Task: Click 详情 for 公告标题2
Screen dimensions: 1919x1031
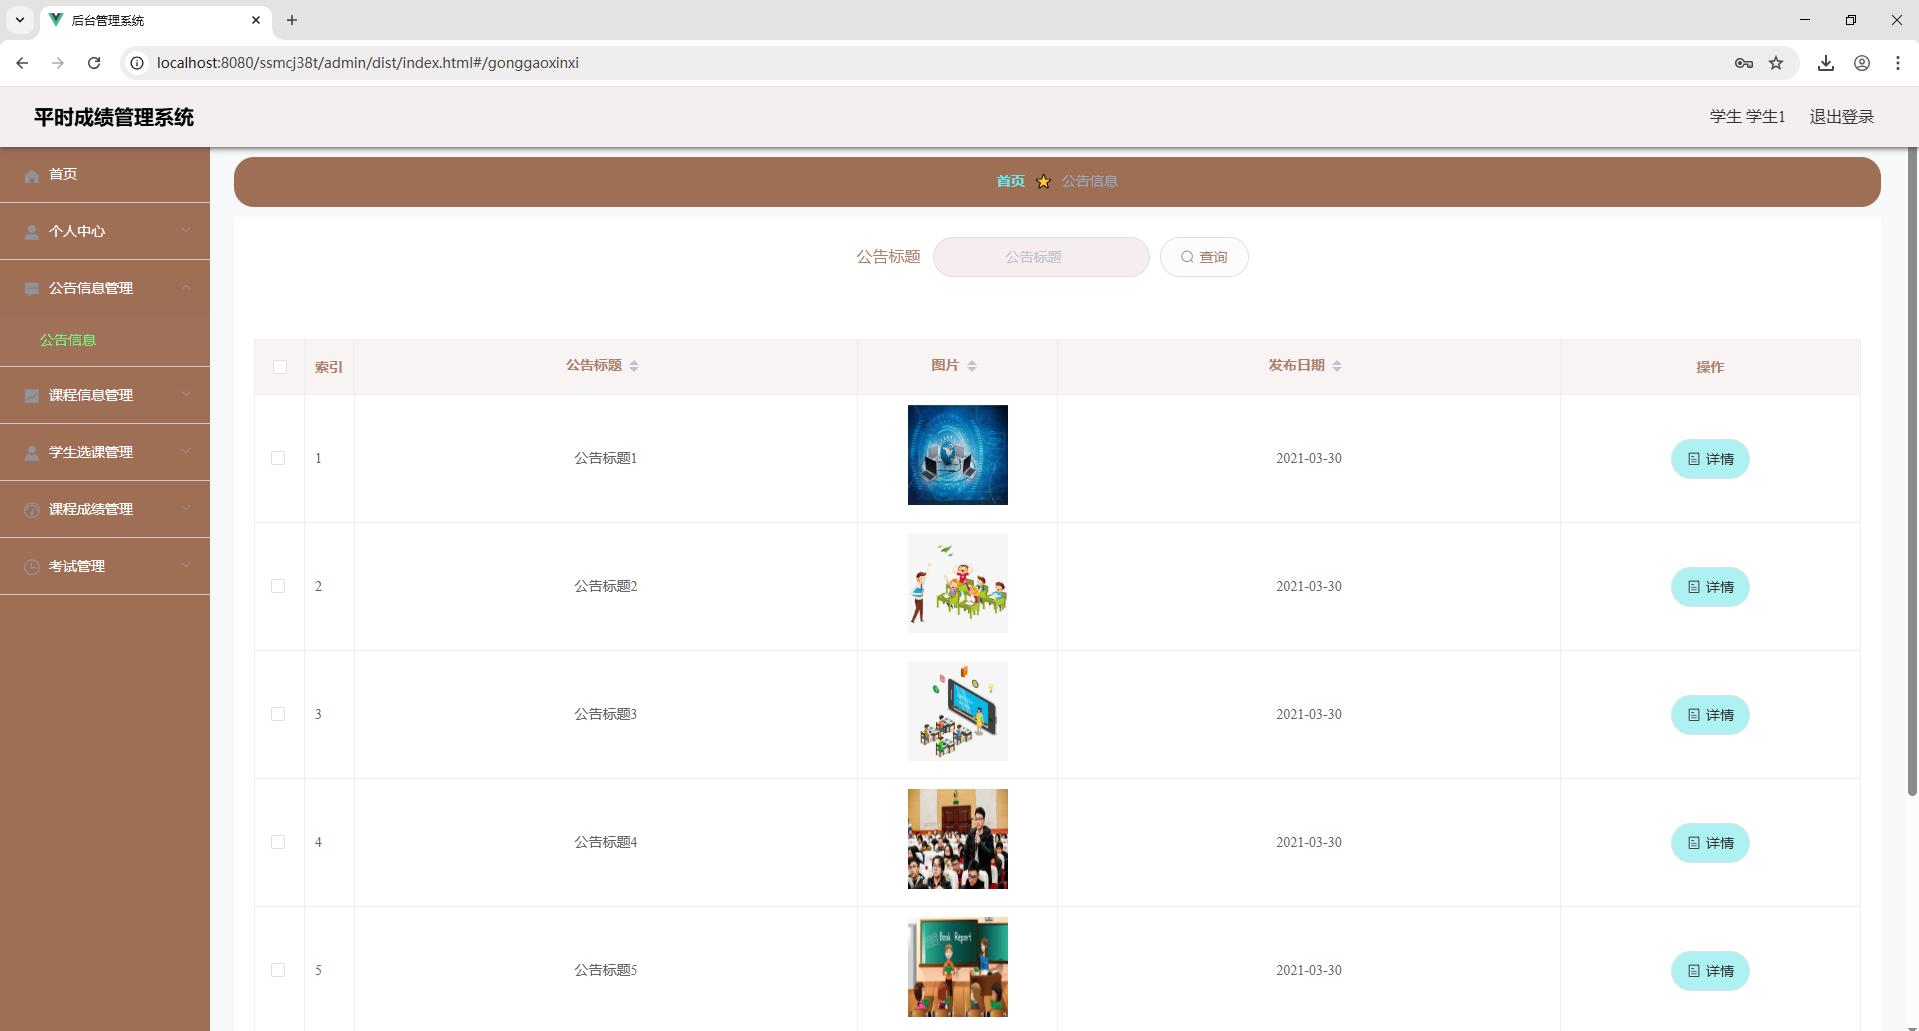Action: point(1710,587)
